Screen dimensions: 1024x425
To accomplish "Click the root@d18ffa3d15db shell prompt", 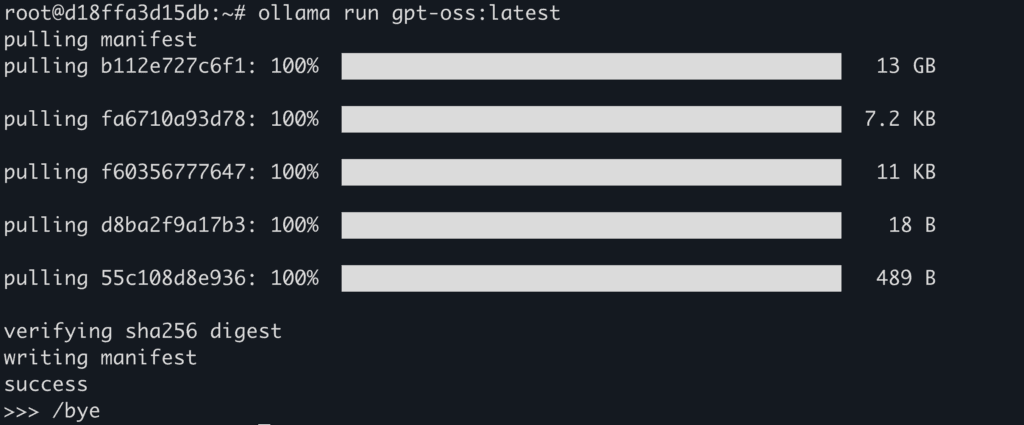I will pyautogui.click(x=123, y=14).
